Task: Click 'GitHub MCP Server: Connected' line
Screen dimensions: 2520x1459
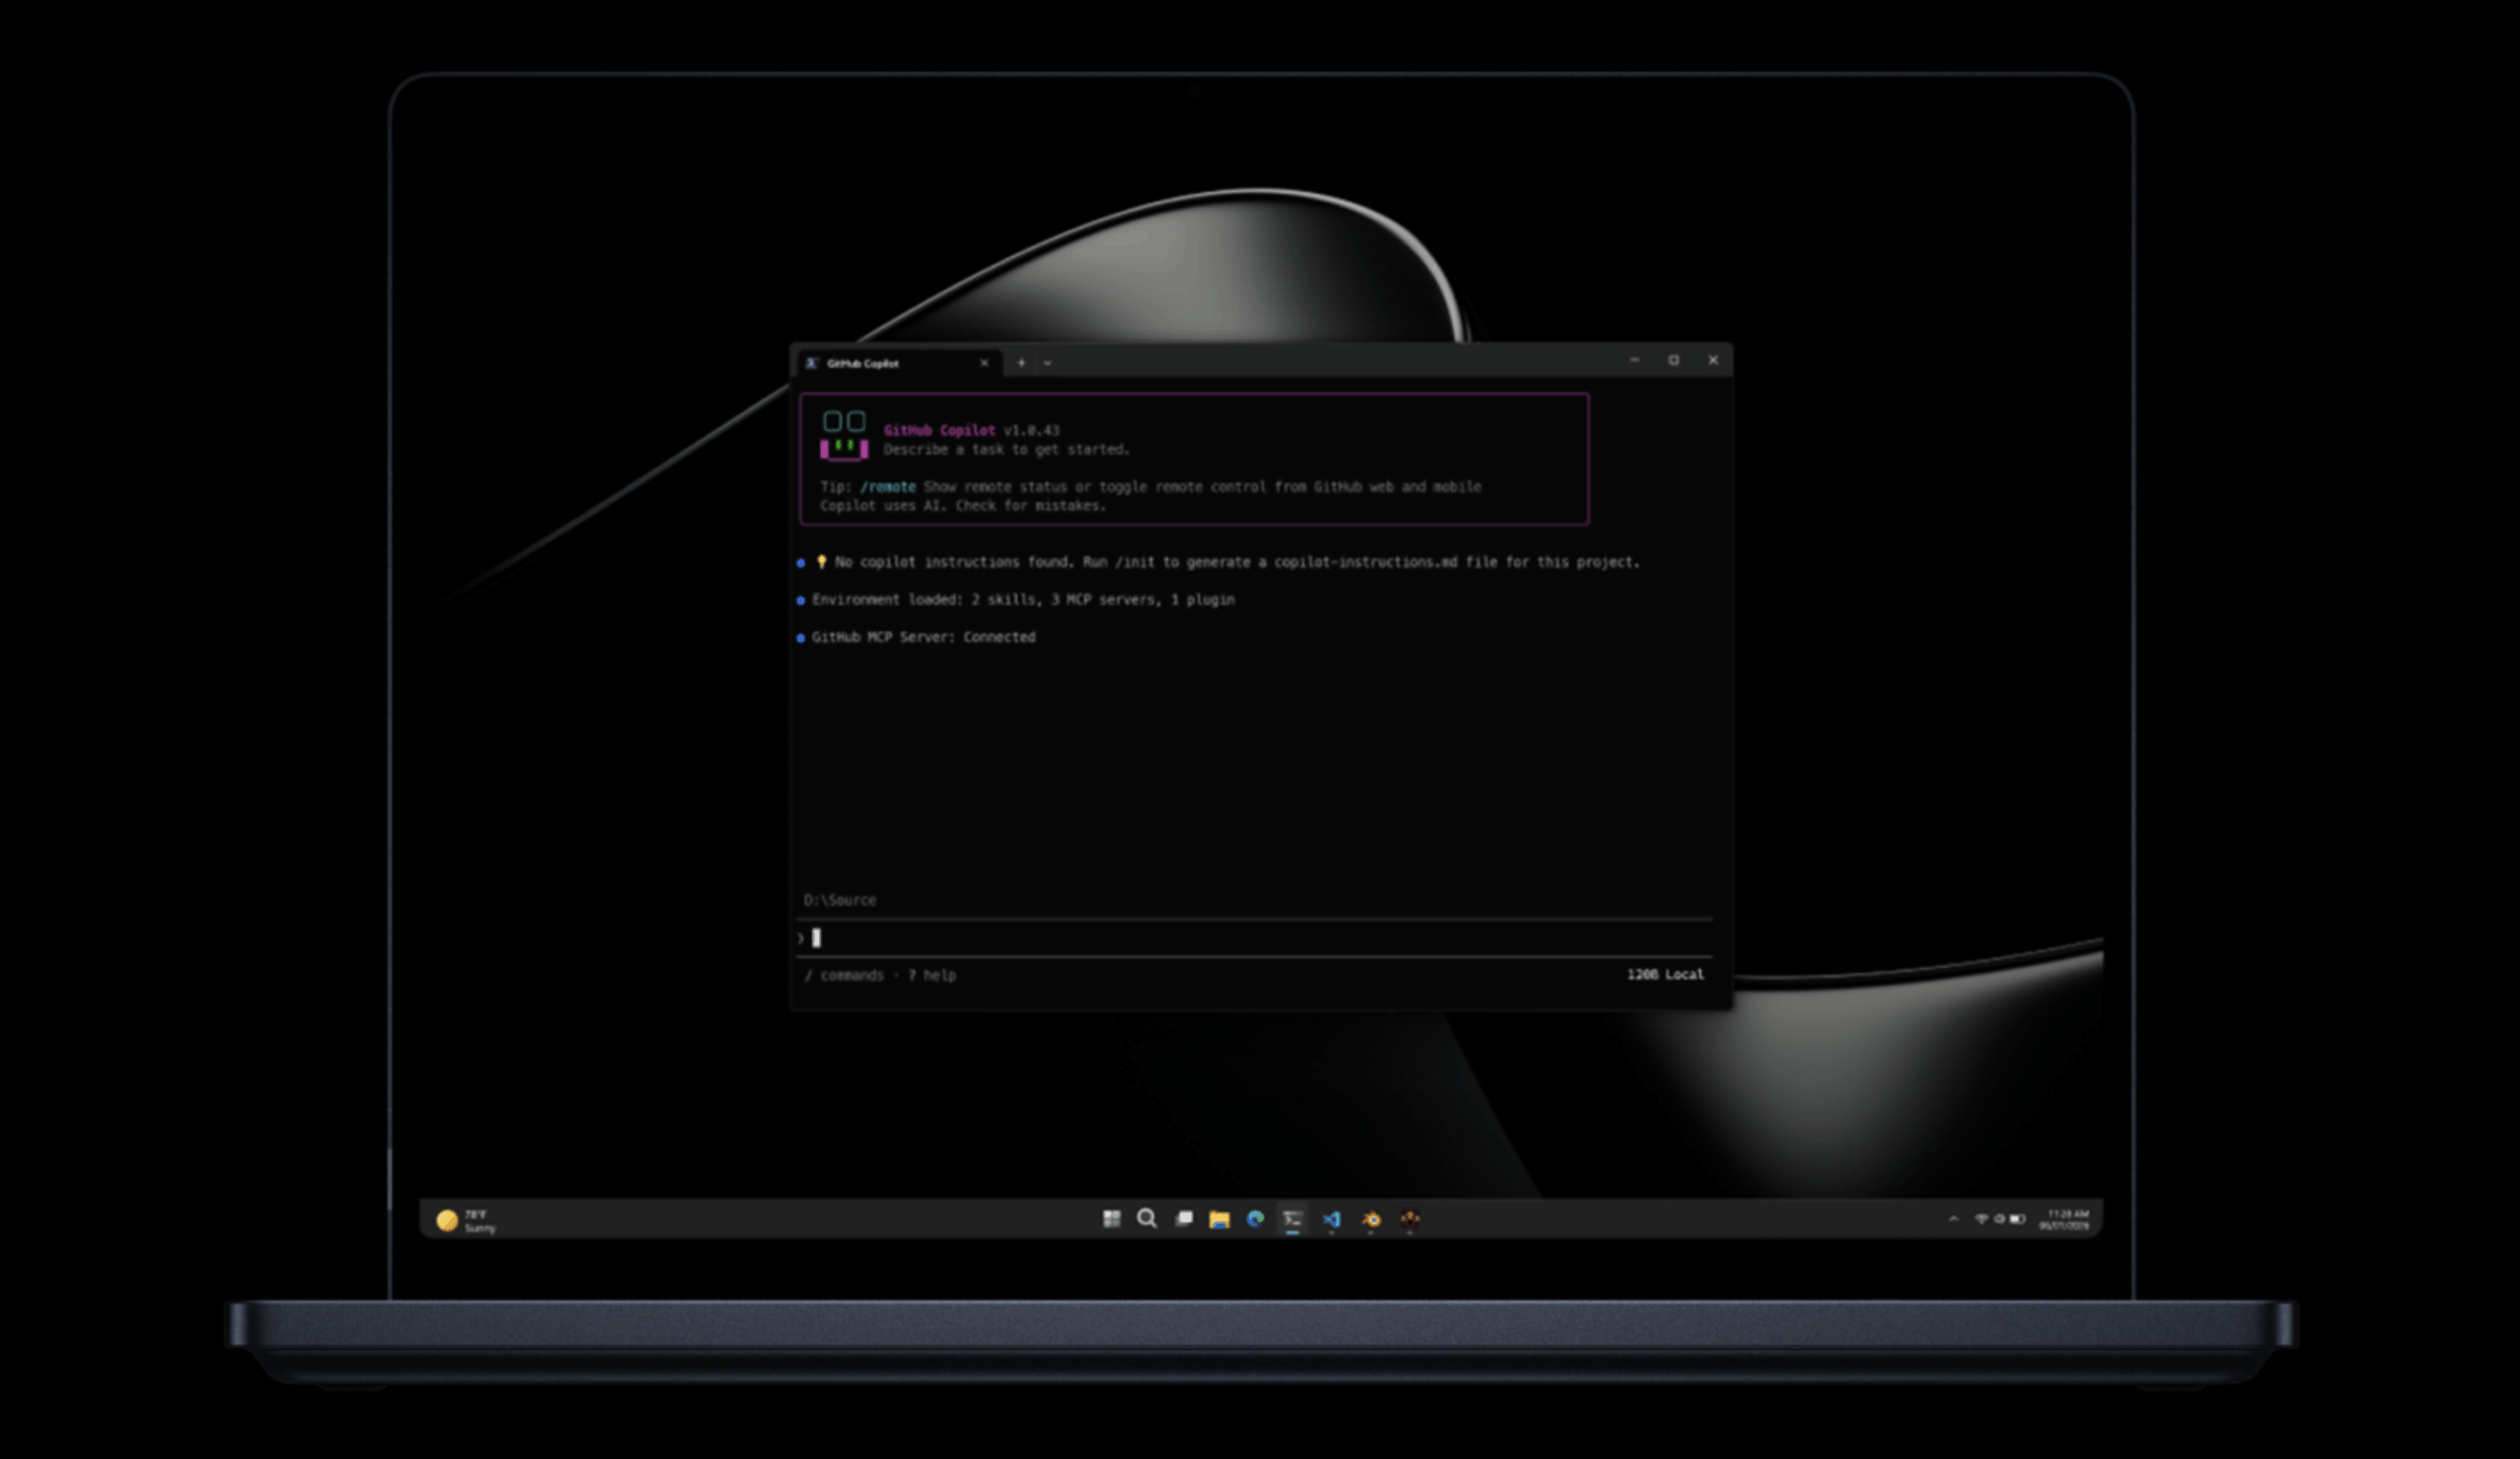Action: (923, 637)
